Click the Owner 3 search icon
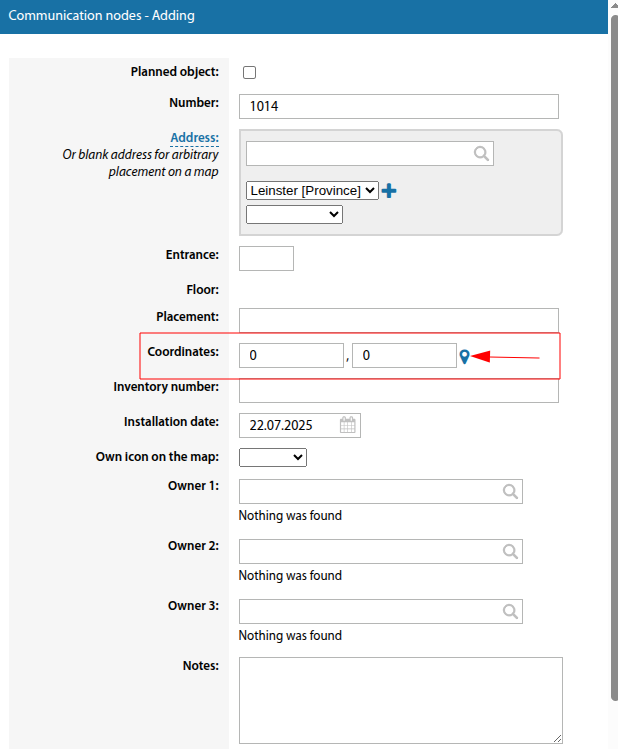 click(510, 611)
